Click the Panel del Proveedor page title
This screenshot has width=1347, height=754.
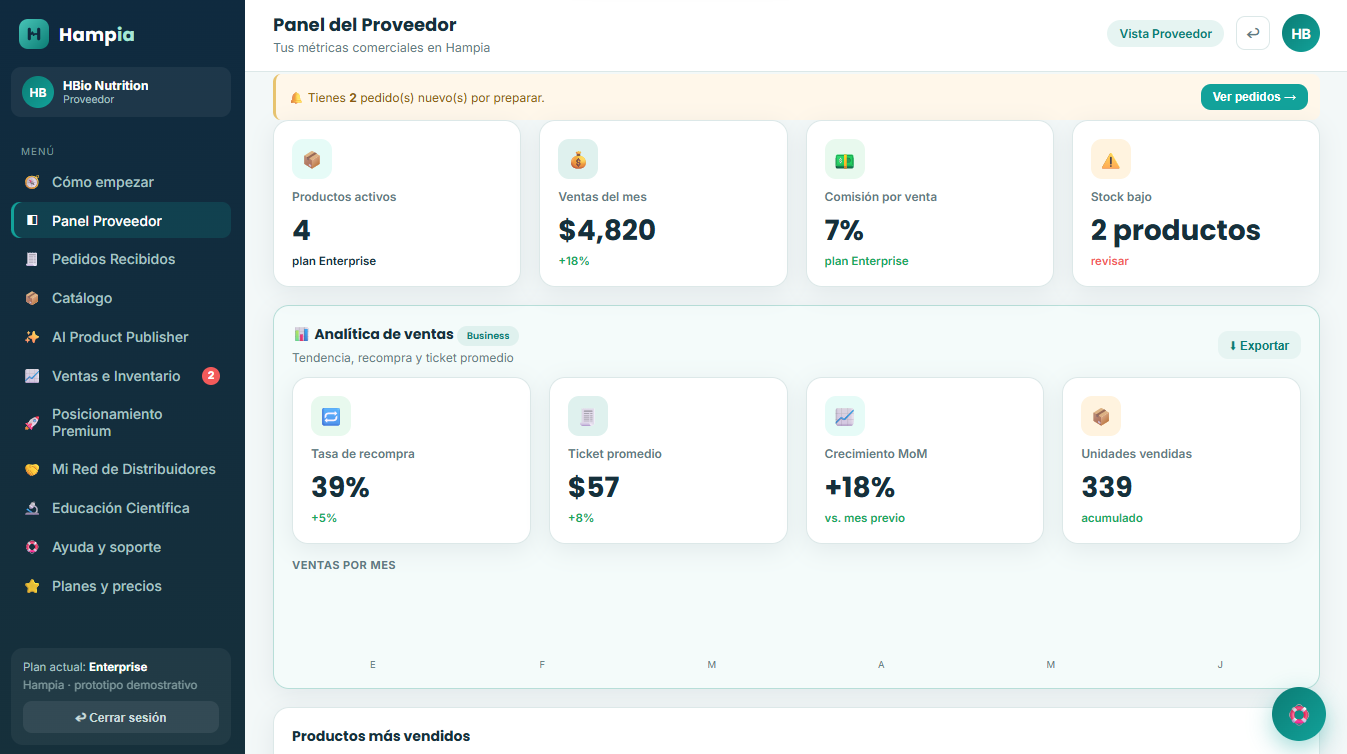365,25
